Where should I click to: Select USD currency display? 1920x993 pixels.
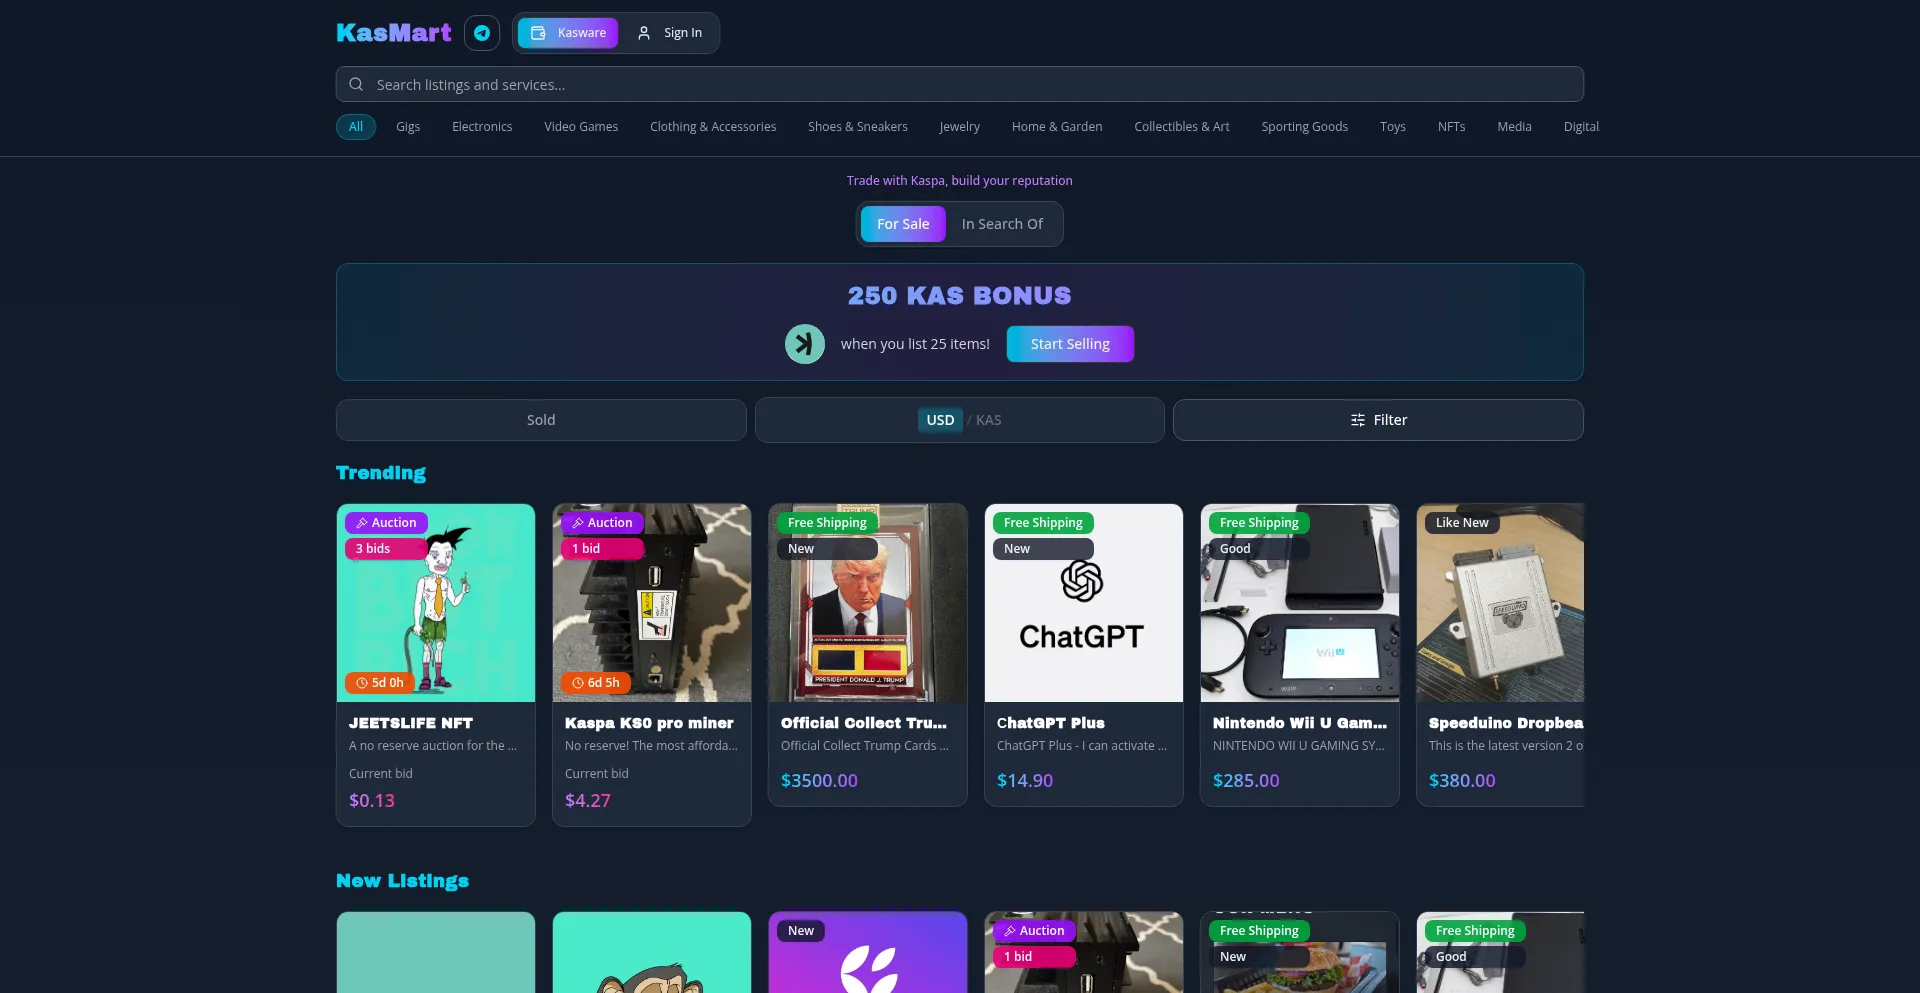(939, 420)
